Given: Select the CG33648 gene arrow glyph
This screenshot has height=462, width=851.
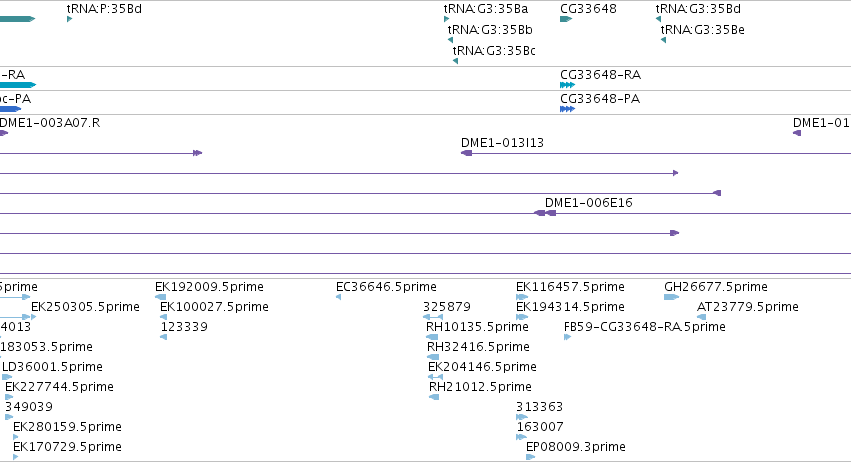Looking at the screenshot, I should pyautogui.click(x=566, y=19).
